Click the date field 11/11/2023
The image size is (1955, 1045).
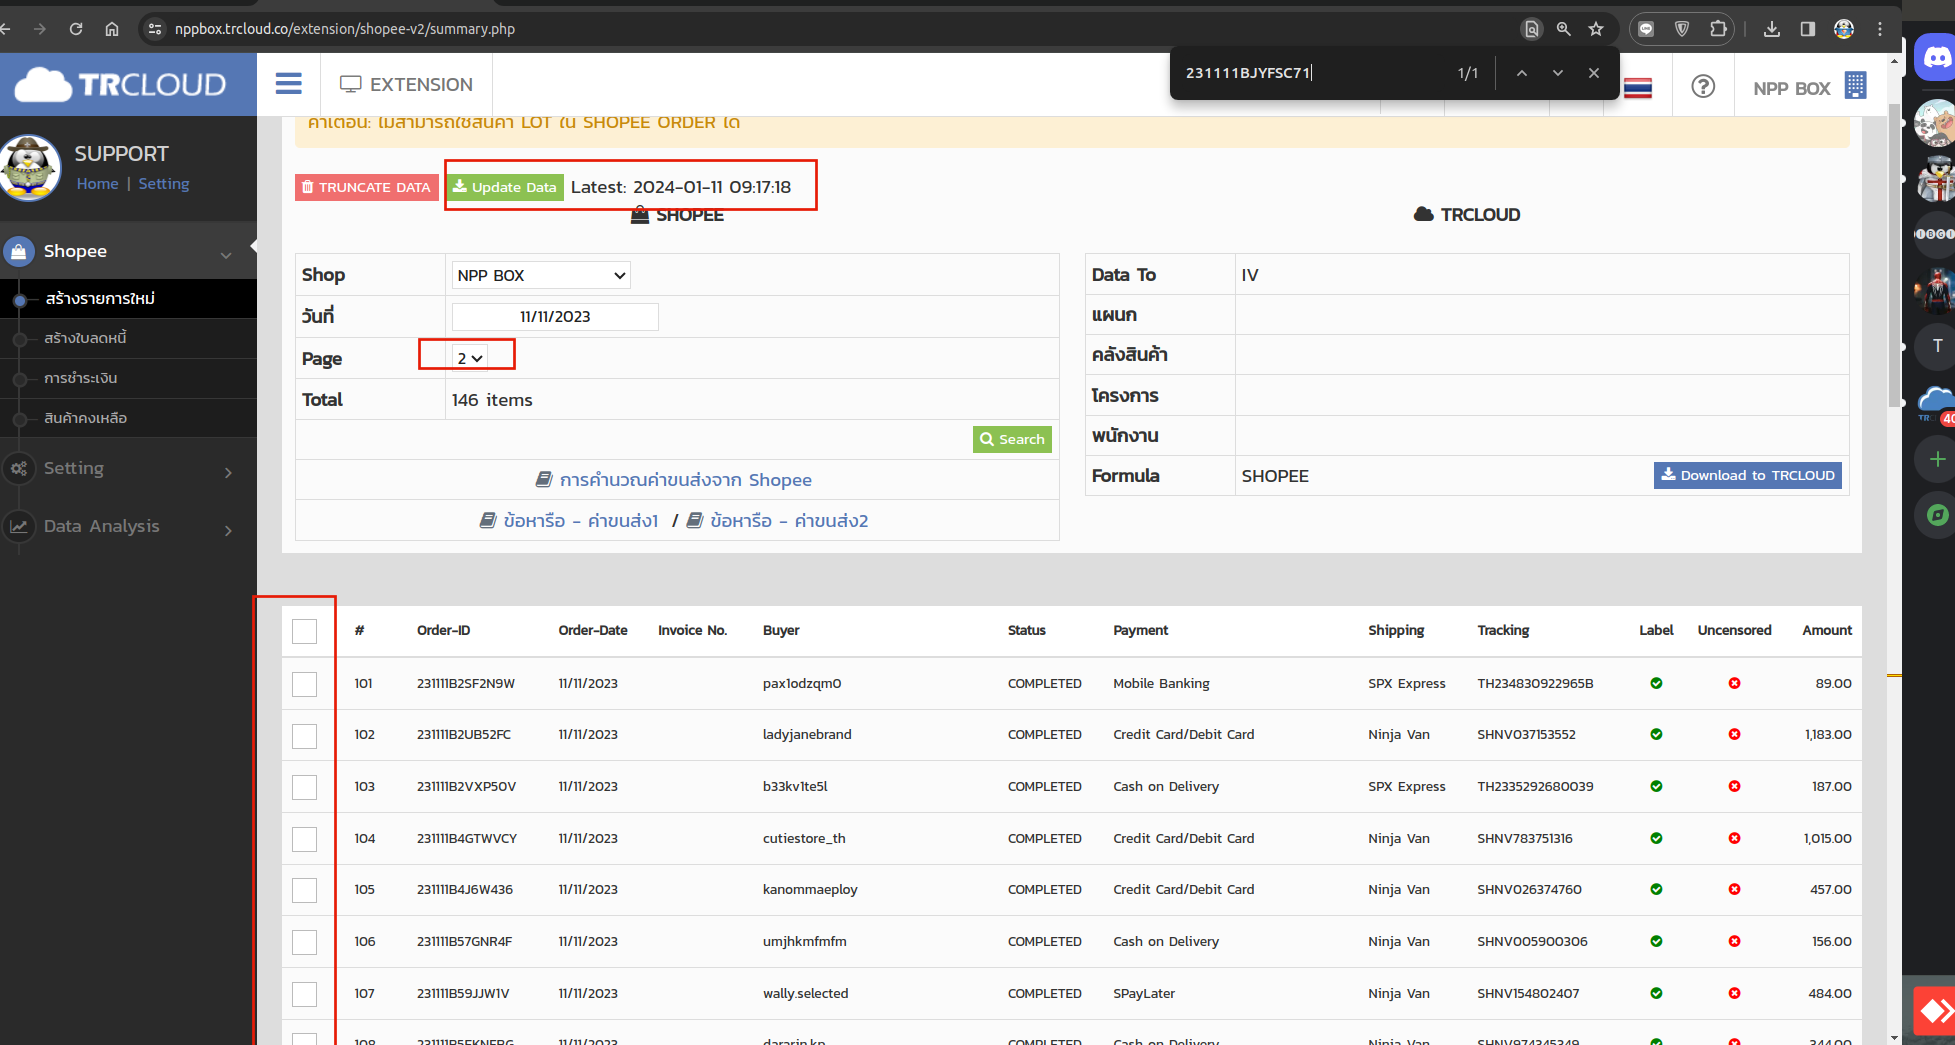tap(555, 317)
